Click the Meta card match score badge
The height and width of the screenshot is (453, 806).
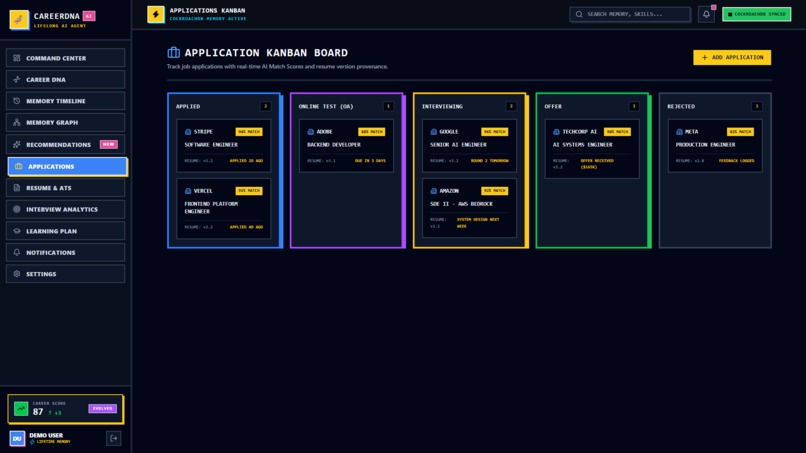[740, 132]
